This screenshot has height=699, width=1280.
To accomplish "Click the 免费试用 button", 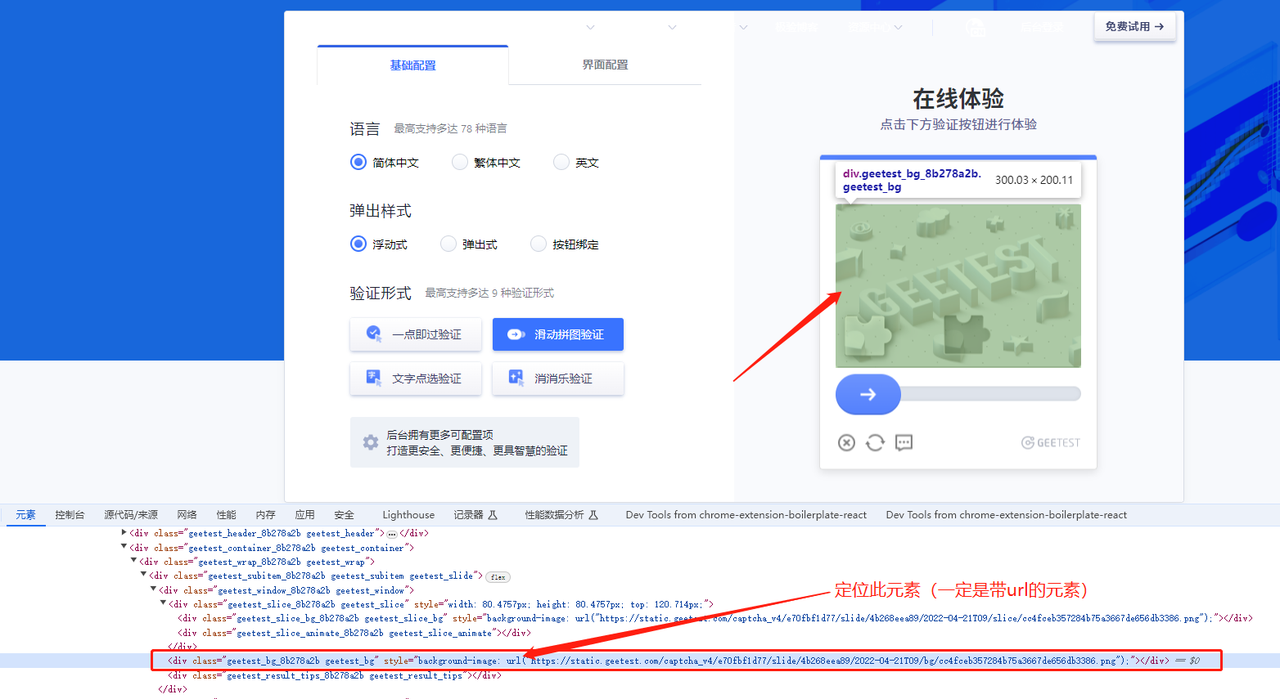I will (x=1135, y=27).
